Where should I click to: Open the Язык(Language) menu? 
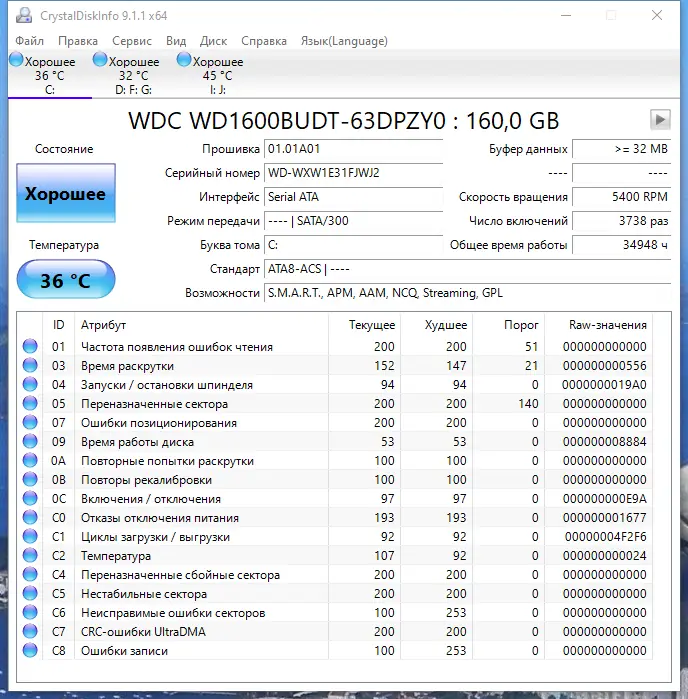(x=344, y=41)
